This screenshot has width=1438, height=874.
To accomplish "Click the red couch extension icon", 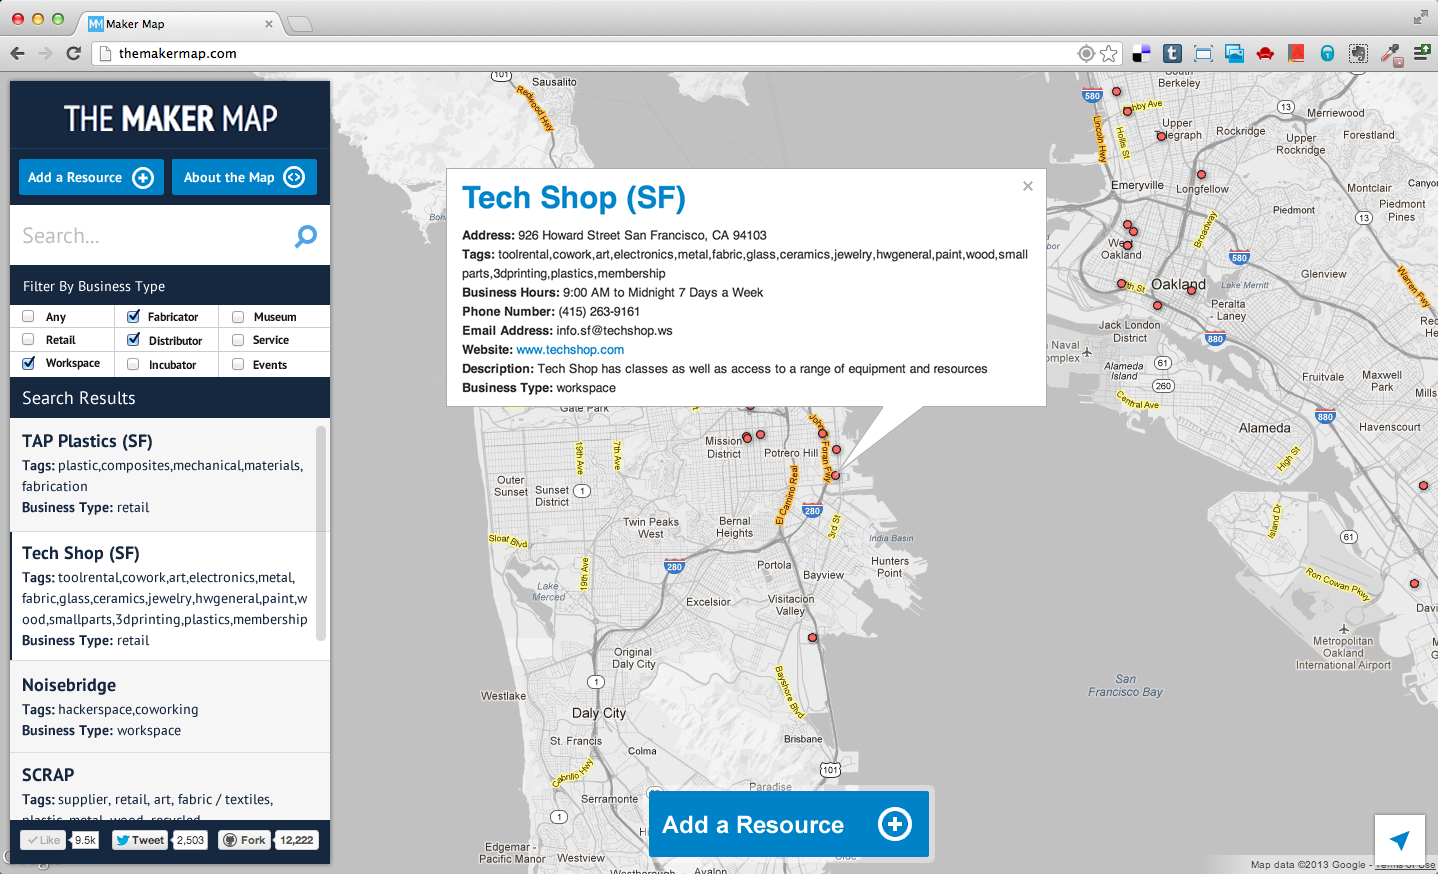I will tap(1265, 54).
